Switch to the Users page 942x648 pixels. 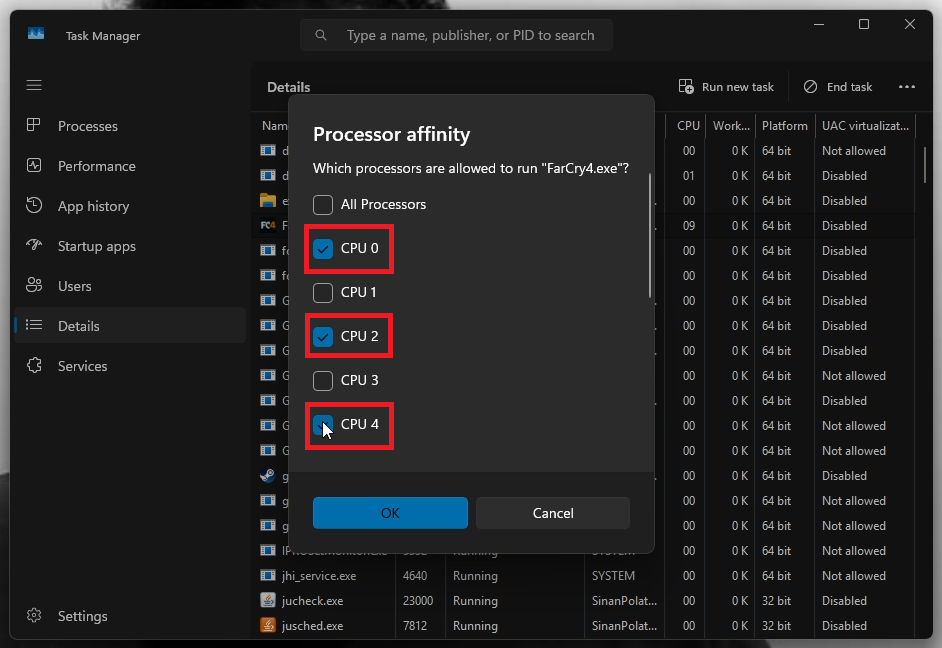pos(130,286)
